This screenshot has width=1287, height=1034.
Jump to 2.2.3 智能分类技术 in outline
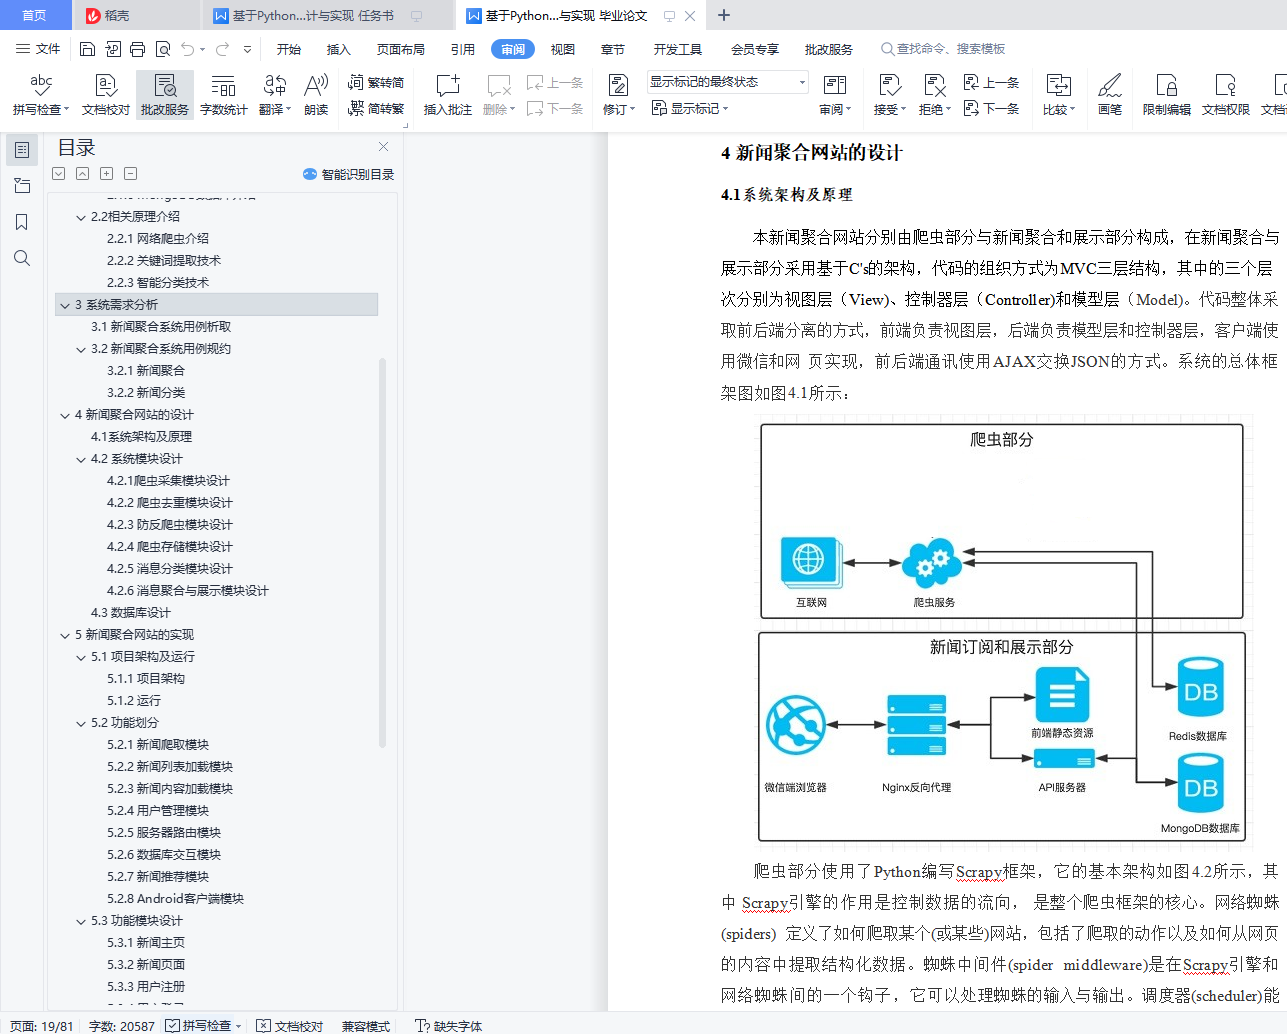[158, 283]
